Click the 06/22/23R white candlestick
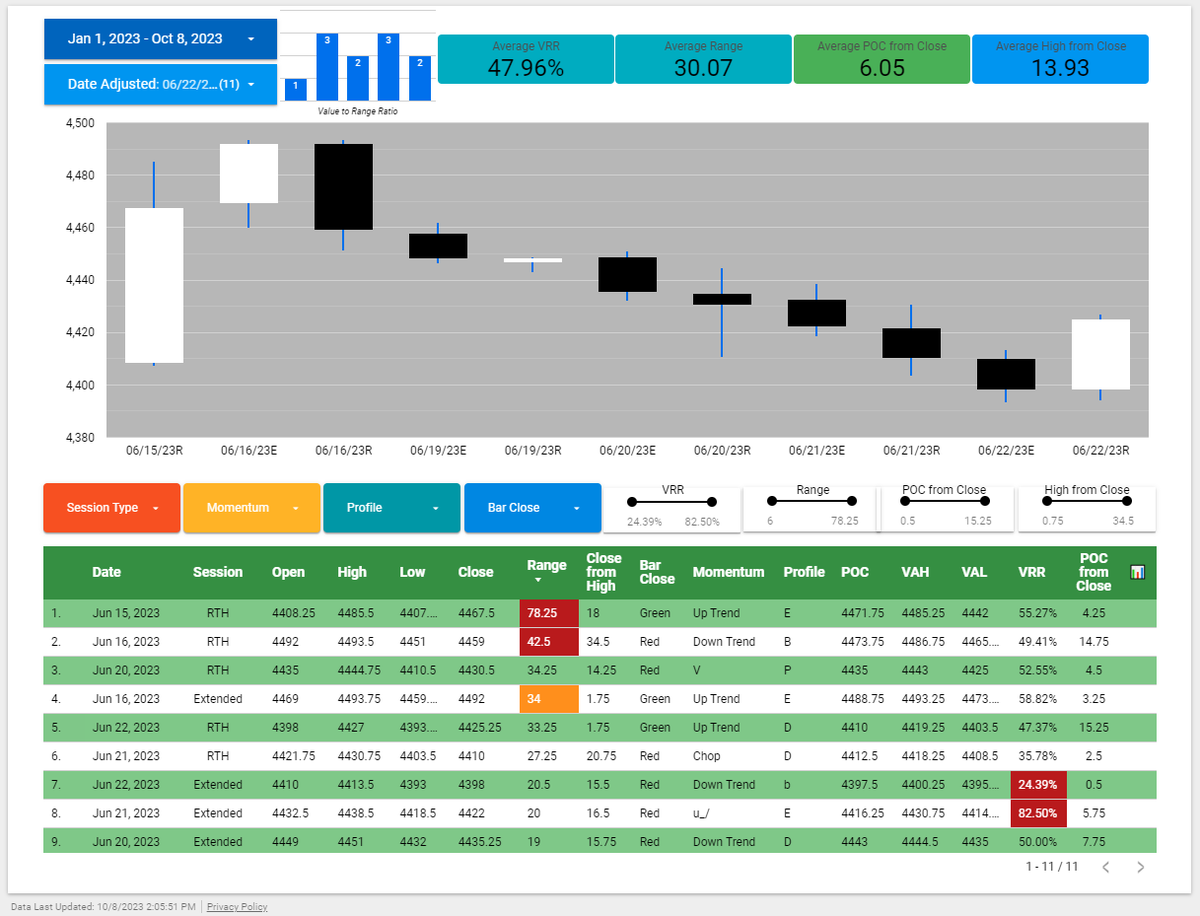 tap(1100, 354)
